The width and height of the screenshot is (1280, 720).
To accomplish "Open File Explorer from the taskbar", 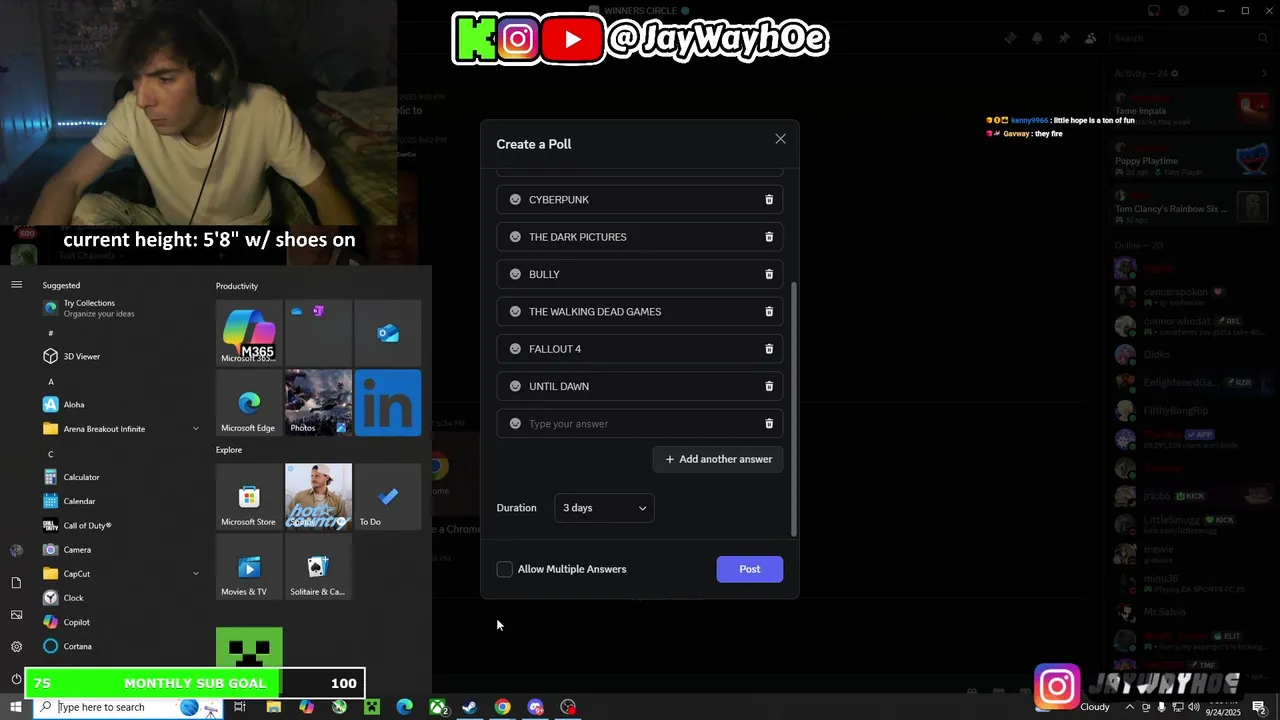I will pyautogui.click(x=273, y=707).
